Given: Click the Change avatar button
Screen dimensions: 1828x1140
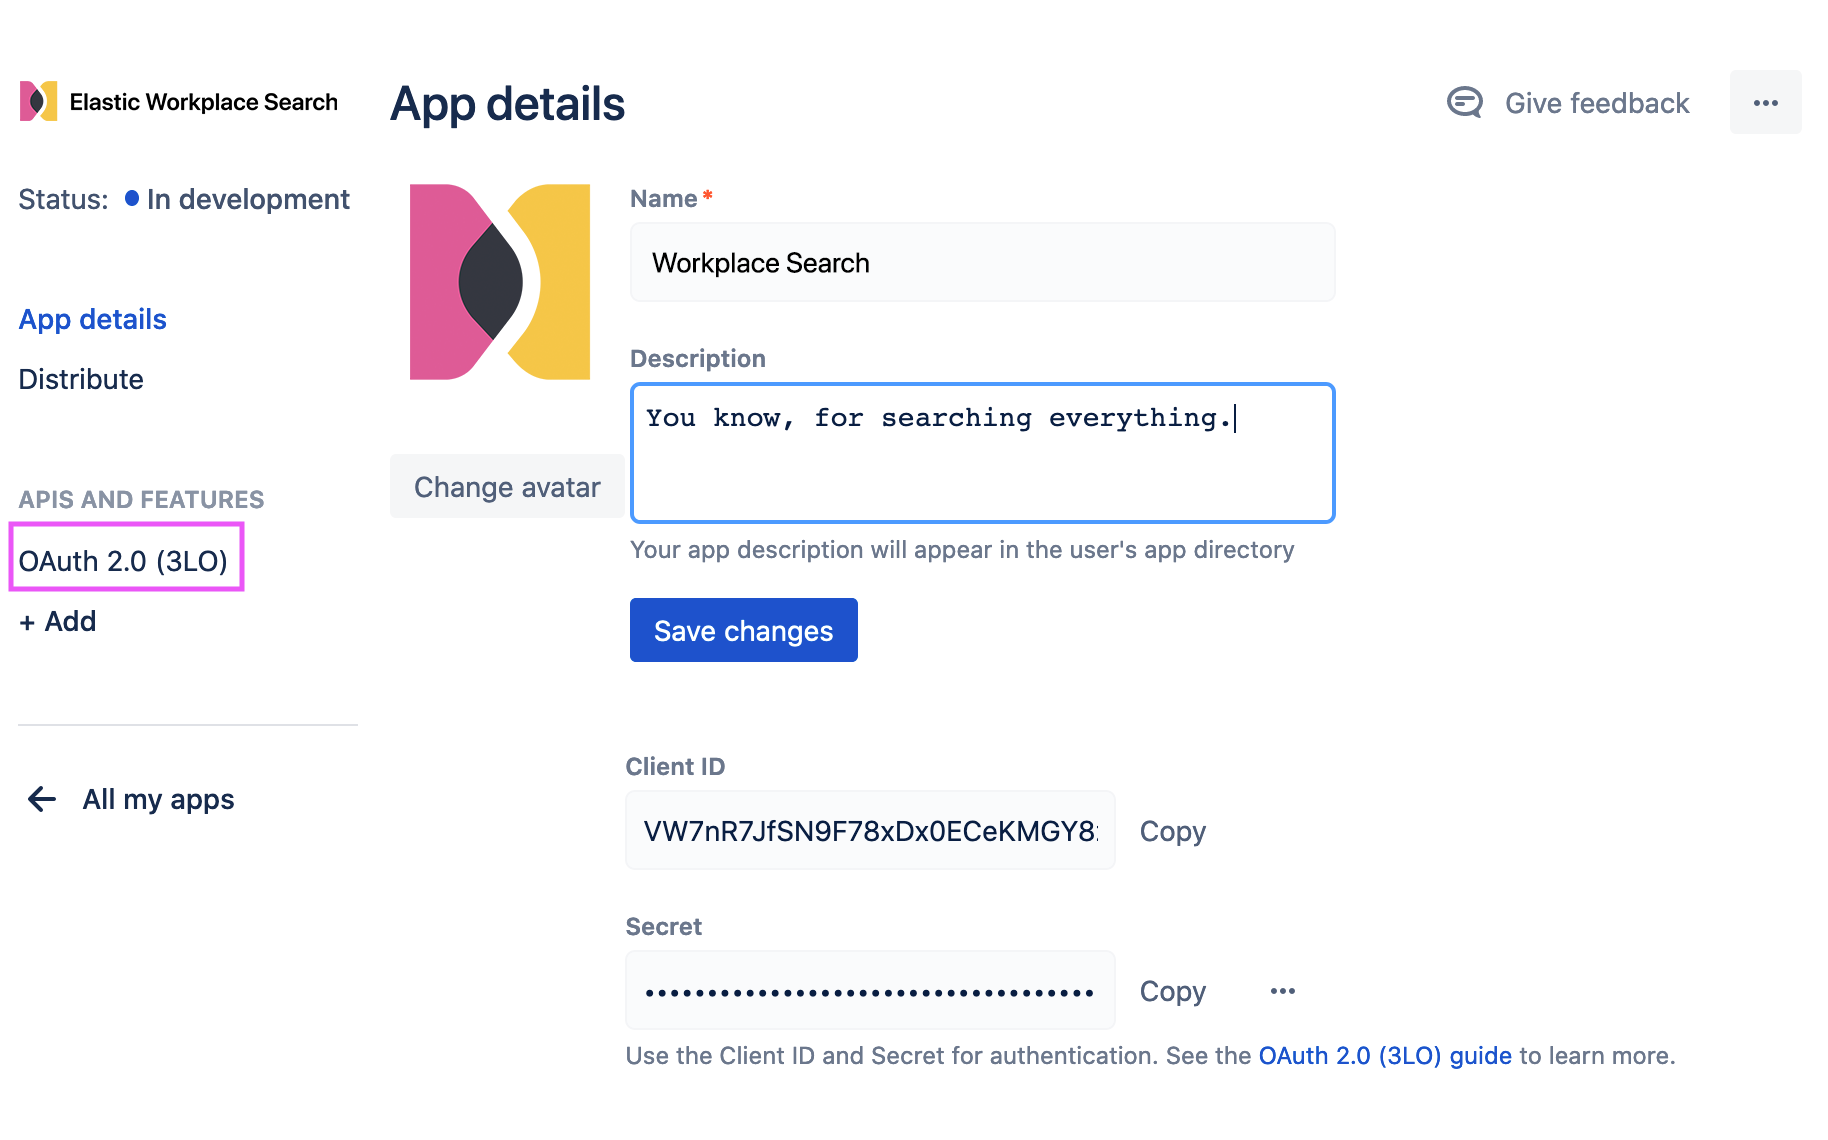Looking at the screenshot, I should tap(507, 487).
